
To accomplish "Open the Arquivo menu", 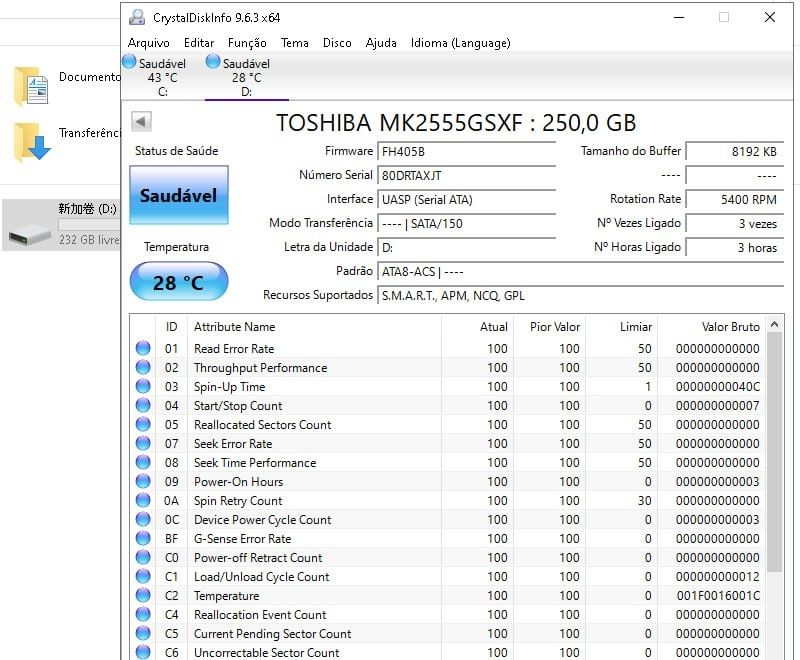I will [148, 43].
